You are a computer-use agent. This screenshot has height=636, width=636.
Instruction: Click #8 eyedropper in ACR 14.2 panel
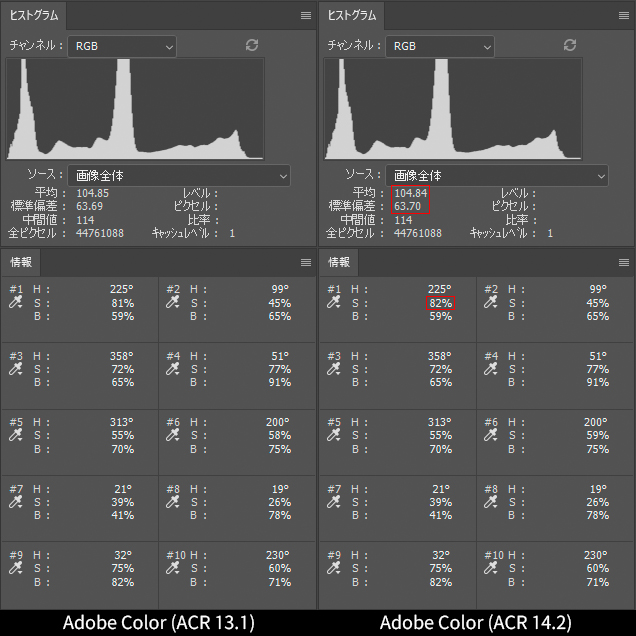(x=490, y=502)
